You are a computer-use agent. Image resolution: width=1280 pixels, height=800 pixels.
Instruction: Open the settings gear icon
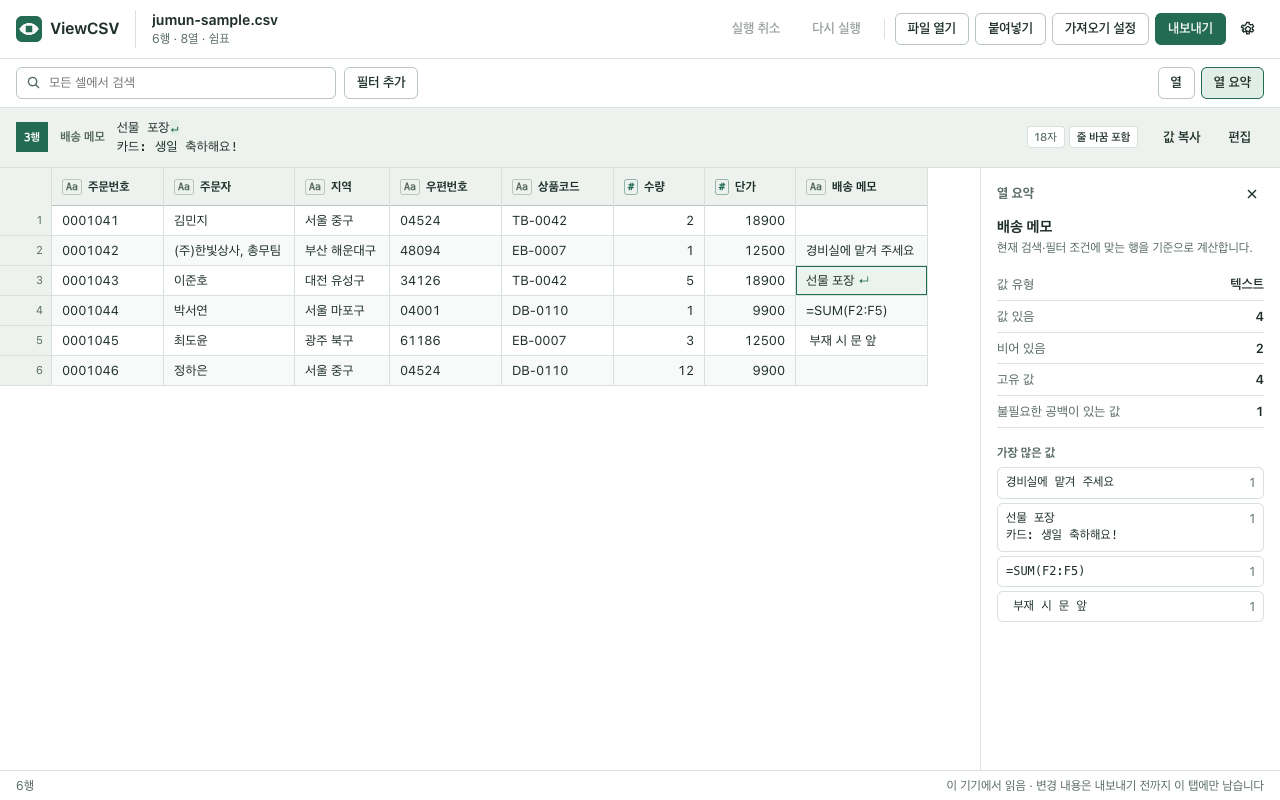pos(1247,28)
